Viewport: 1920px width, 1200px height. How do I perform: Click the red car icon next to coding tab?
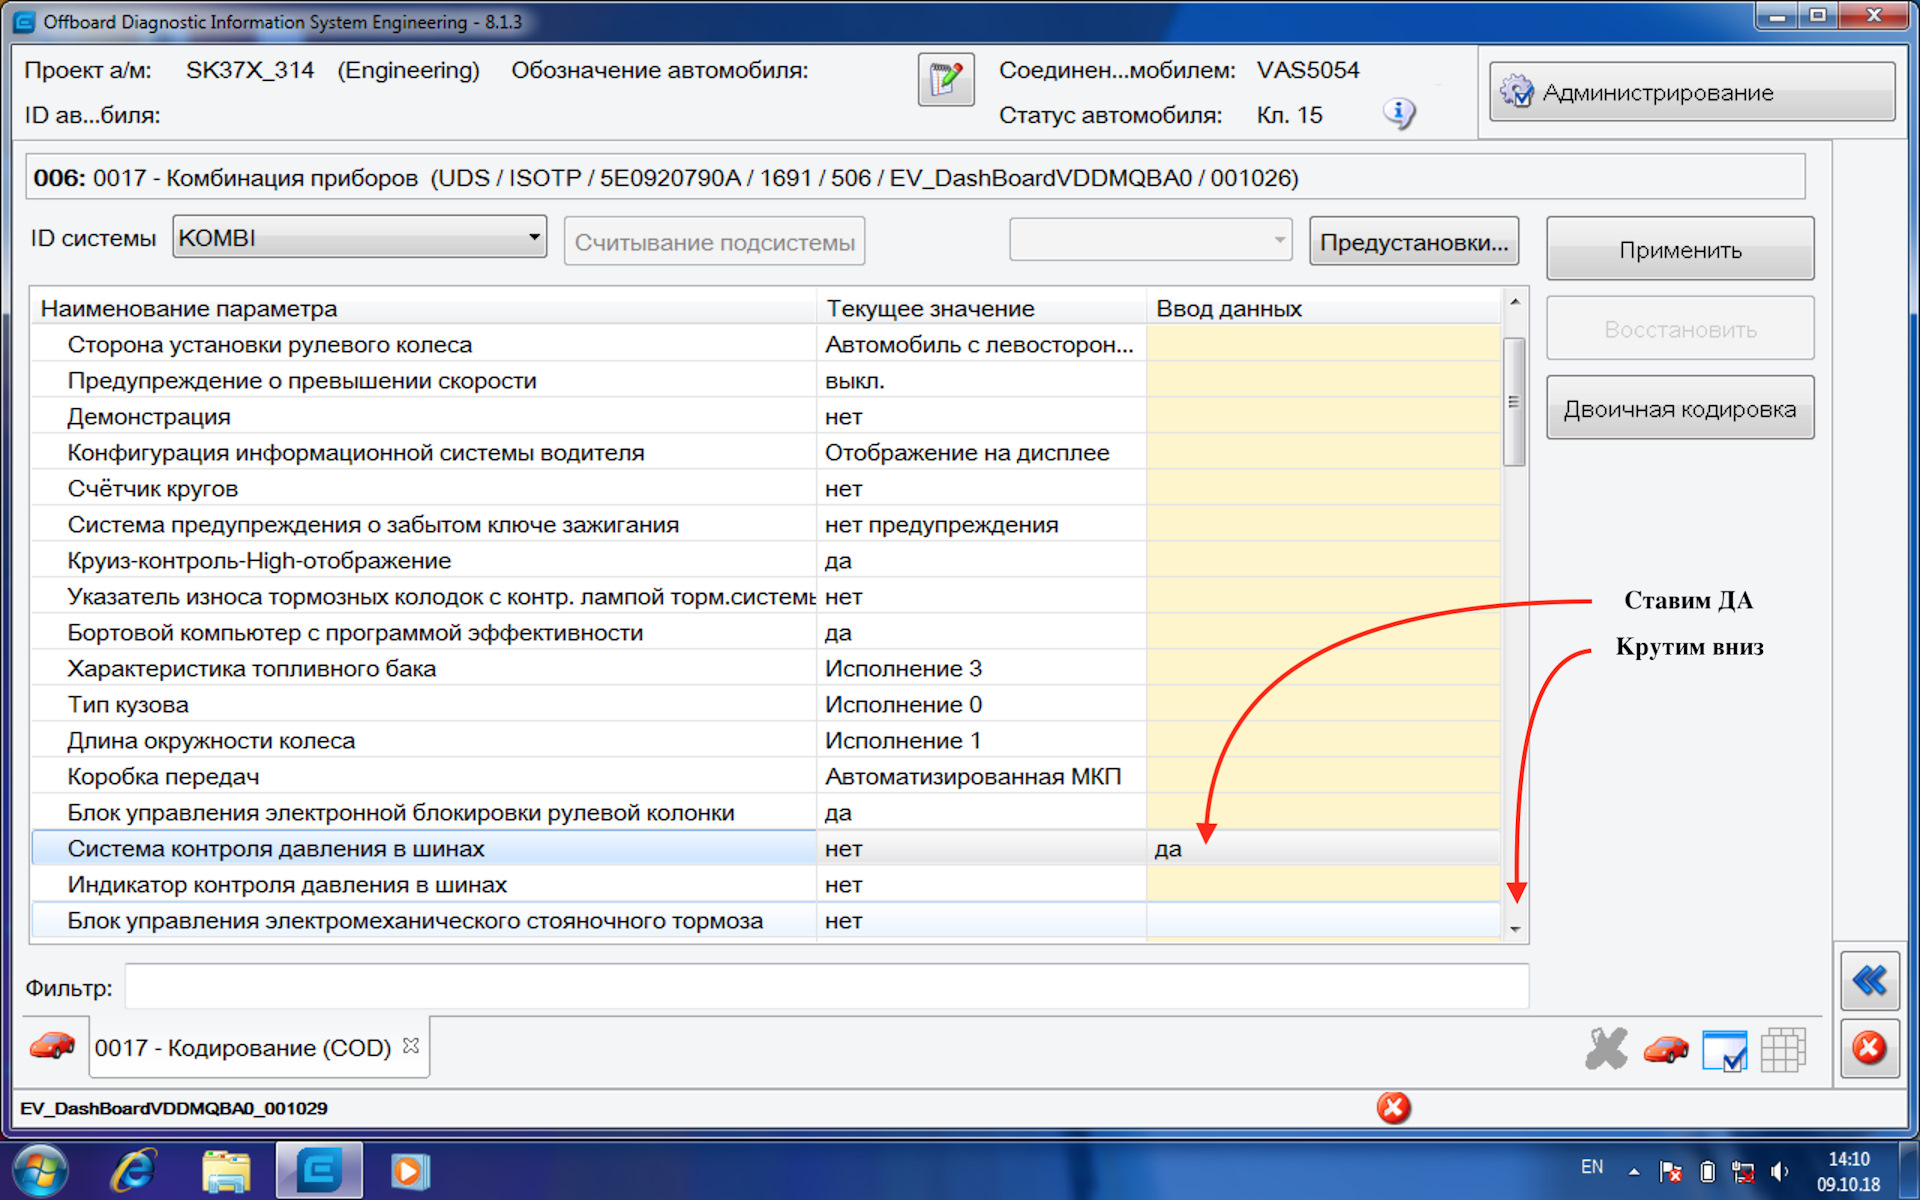(52, 1047)
